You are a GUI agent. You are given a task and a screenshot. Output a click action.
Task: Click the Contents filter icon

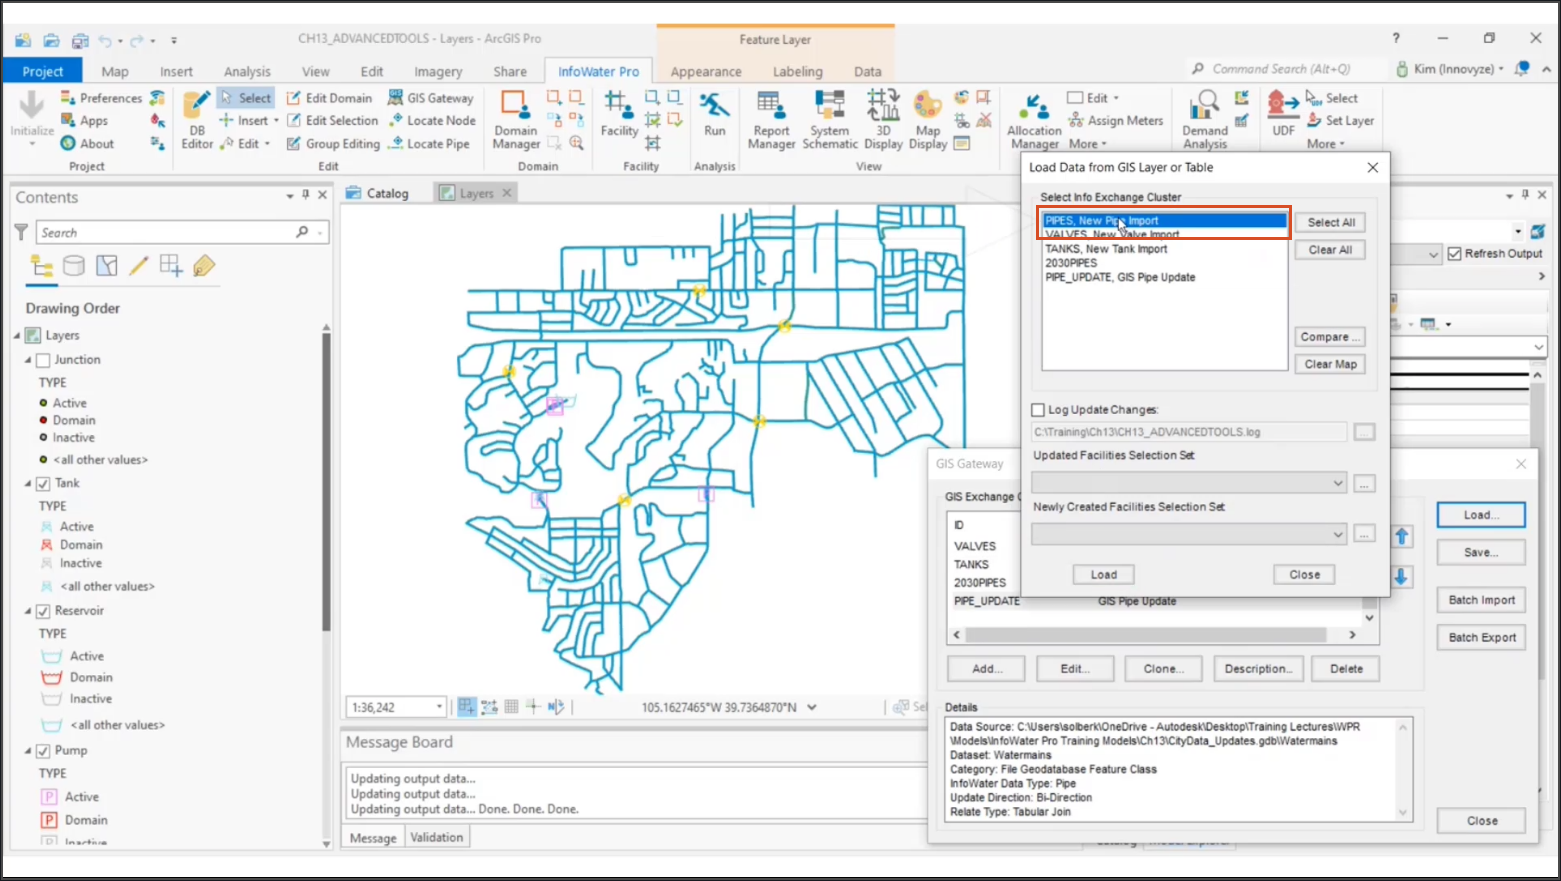(21, 232)
